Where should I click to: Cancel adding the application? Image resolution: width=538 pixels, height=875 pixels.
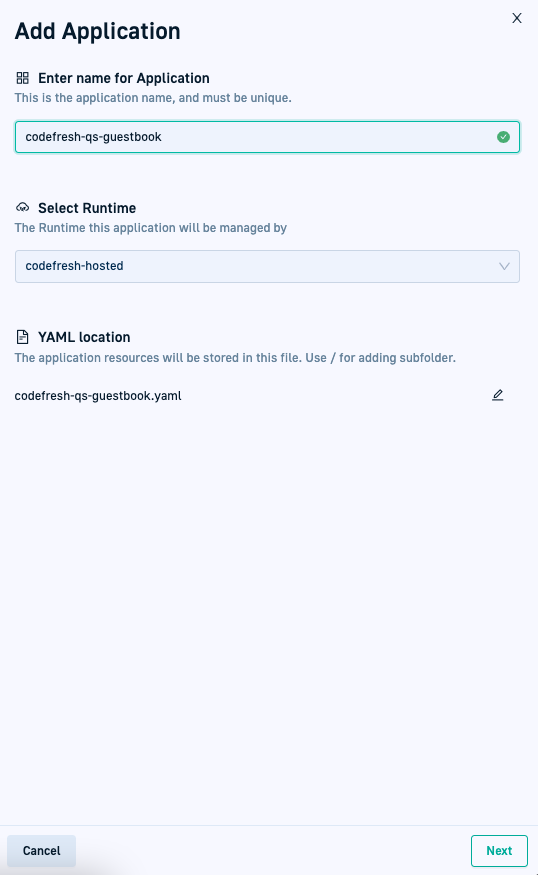(41, 850)
